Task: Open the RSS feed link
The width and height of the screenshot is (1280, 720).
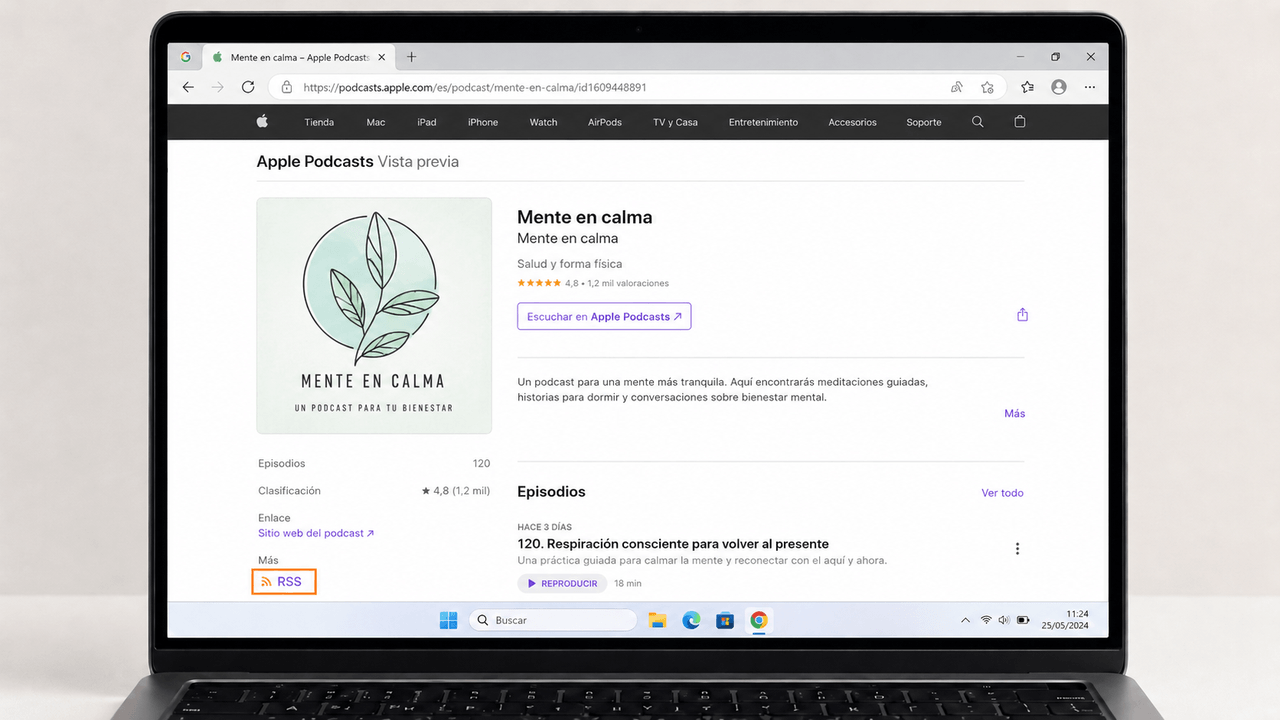Action: tap(284, 581)
